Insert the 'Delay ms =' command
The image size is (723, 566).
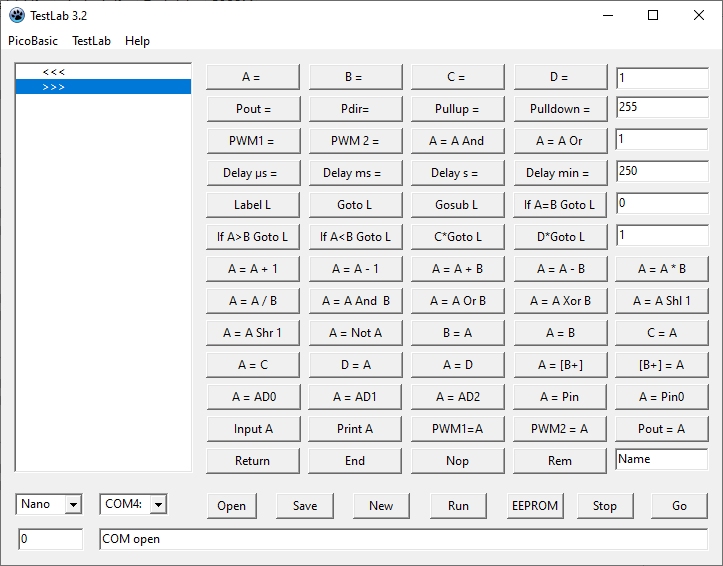point(355,173)
